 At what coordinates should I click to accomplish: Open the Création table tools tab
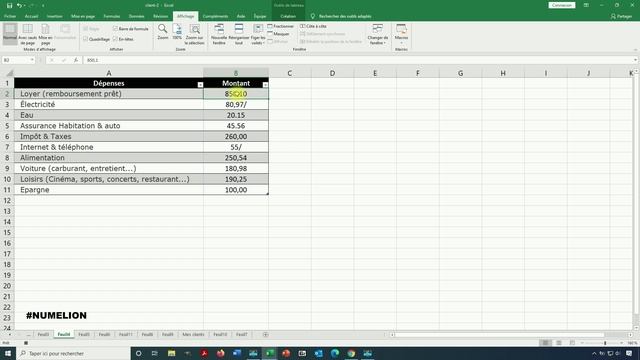(288, 16)
